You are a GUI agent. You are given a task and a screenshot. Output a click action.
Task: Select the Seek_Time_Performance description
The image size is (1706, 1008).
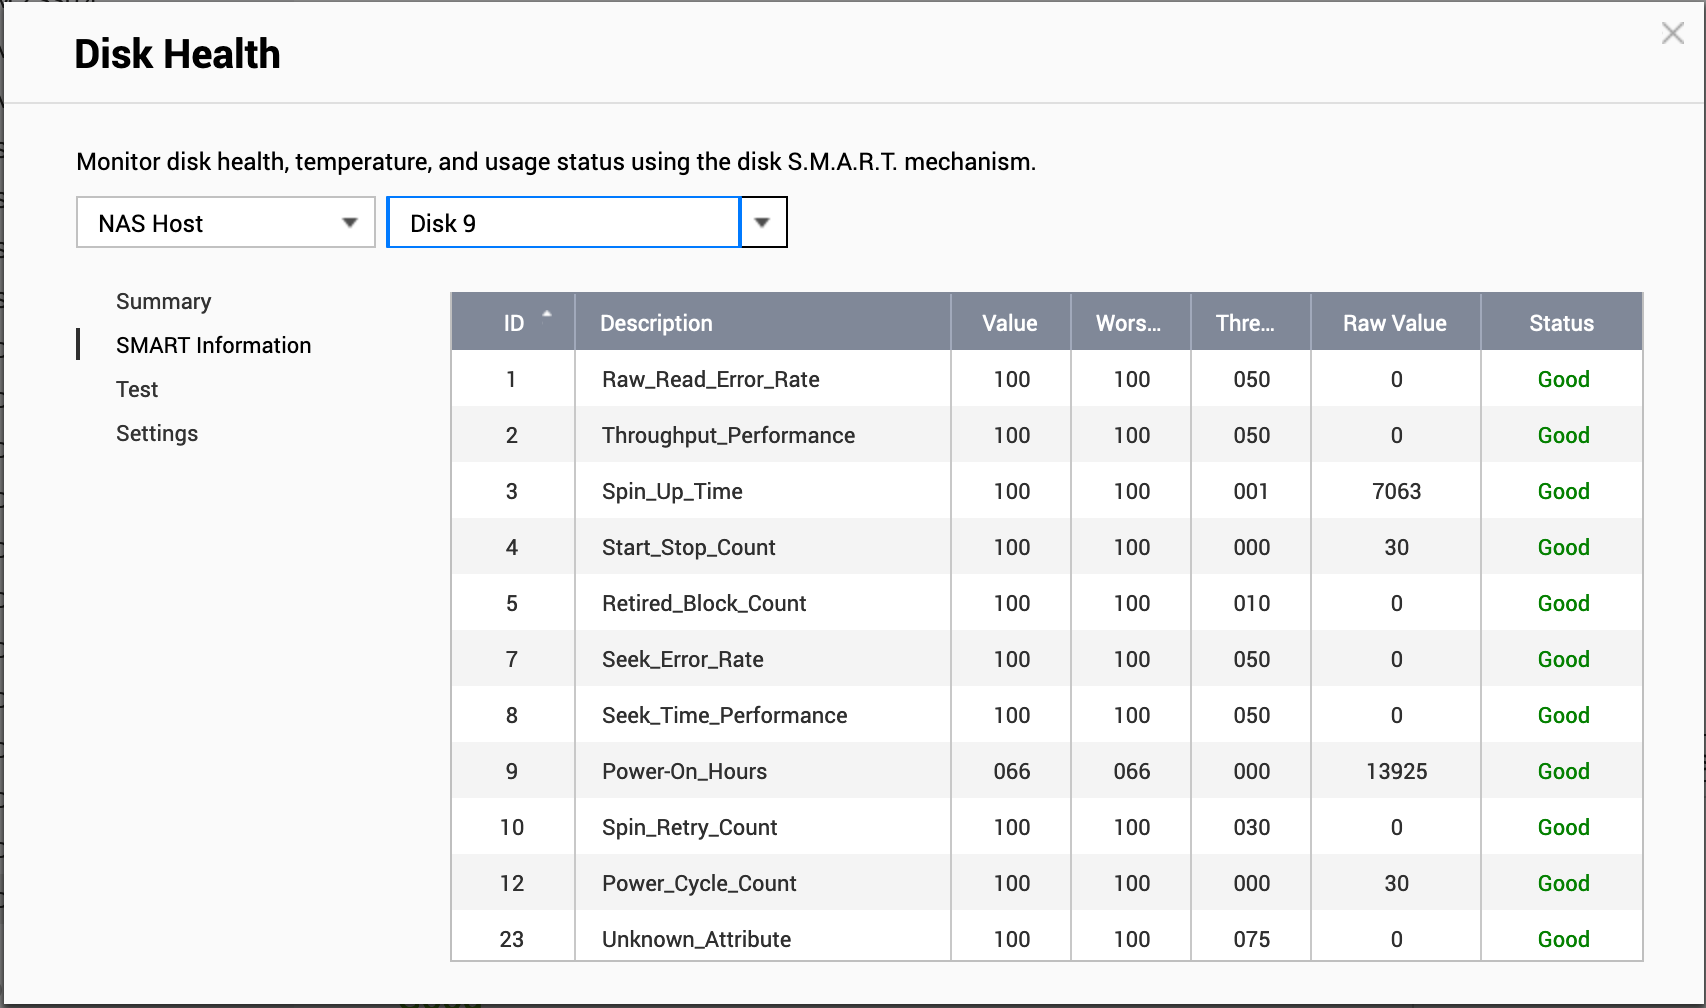coord(725,715)
